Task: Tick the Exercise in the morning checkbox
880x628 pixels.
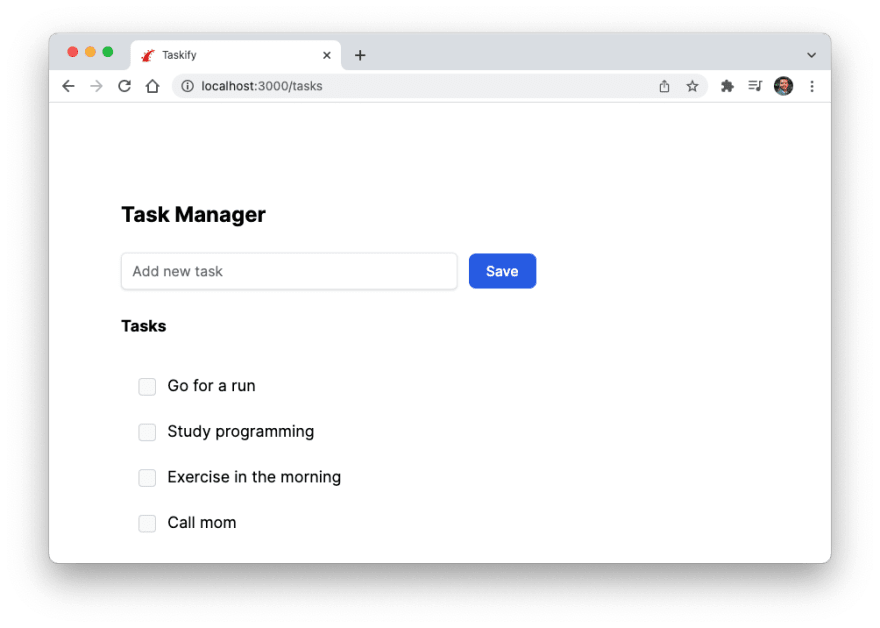Action: click(x=147, y=478)
